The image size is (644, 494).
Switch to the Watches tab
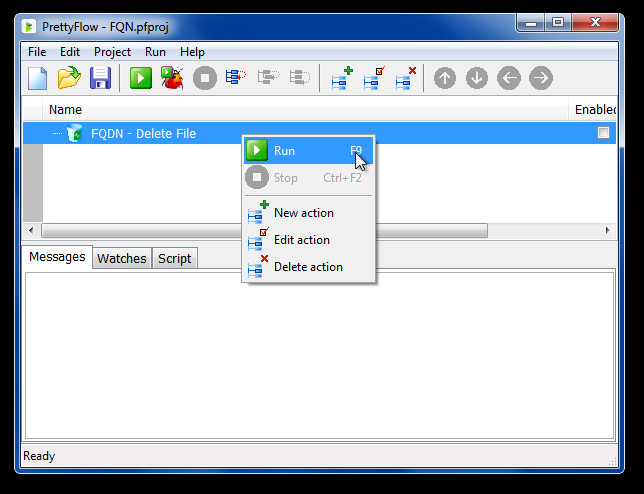(122, 258)
